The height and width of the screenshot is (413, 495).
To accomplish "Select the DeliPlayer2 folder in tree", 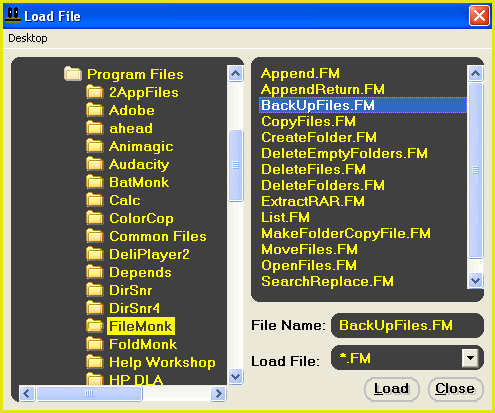I will coord(149,254).
